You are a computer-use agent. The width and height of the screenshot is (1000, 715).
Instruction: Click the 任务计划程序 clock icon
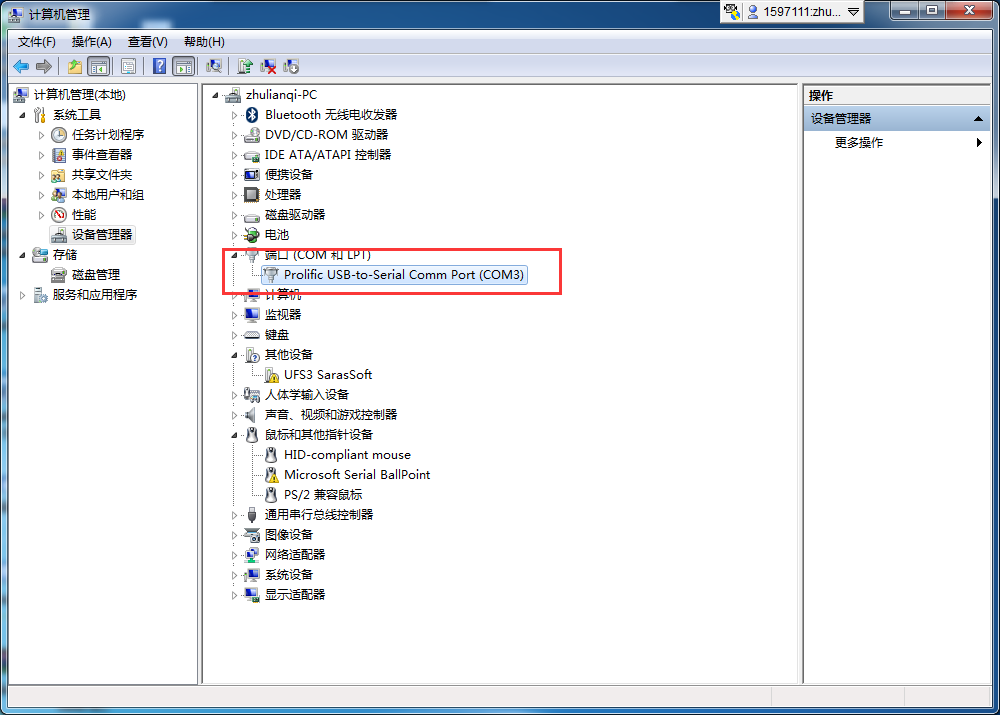tap(59, 135)
